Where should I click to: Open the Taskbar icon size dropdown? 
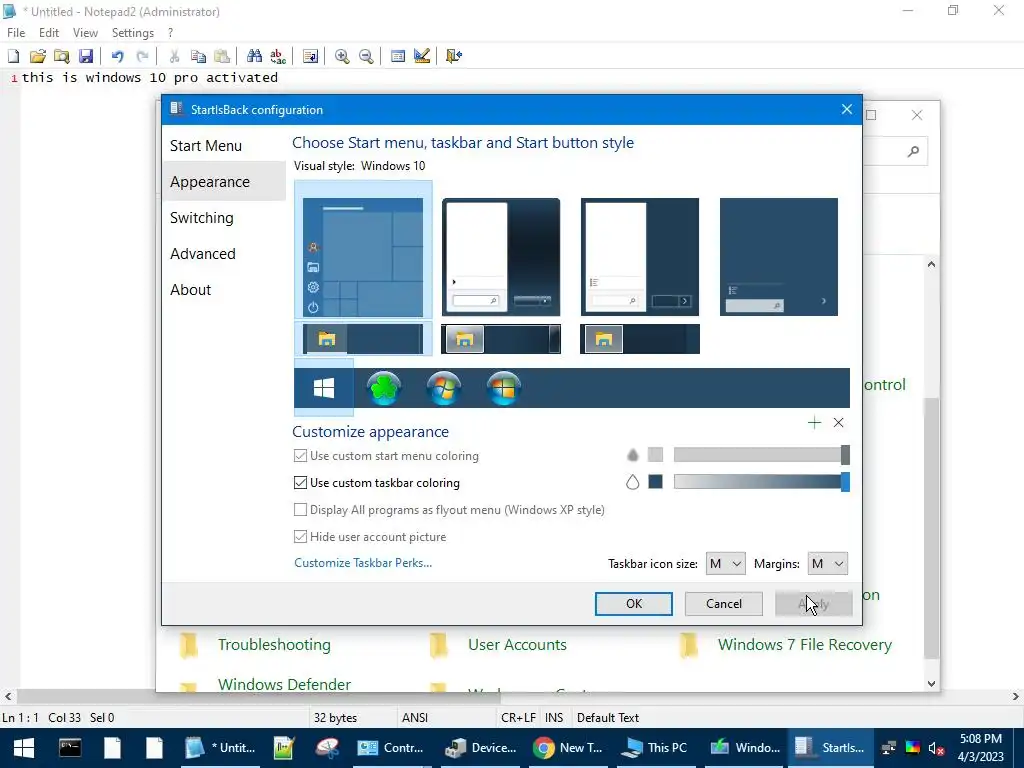726,564
